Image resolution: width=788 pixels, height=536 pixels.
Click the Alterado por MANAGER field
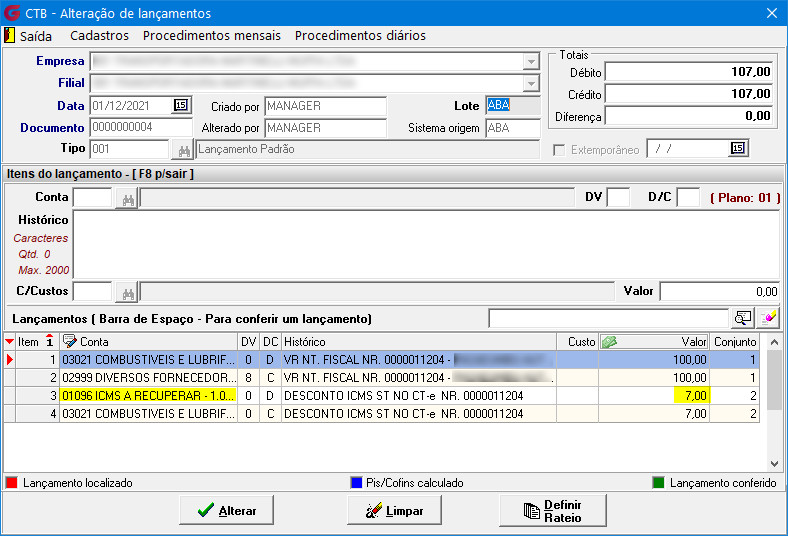[x=325, y=128]
